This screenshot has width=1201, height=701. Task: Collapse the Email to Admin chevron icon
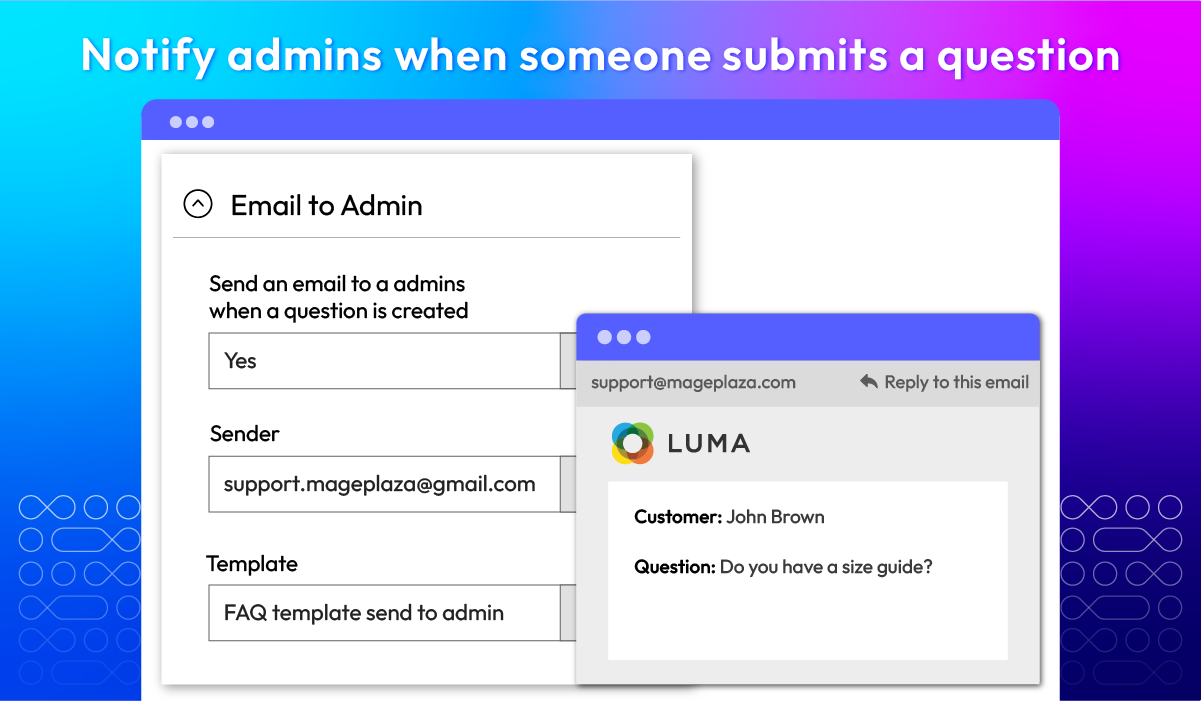pyautogui.click(x=198, y=205)
